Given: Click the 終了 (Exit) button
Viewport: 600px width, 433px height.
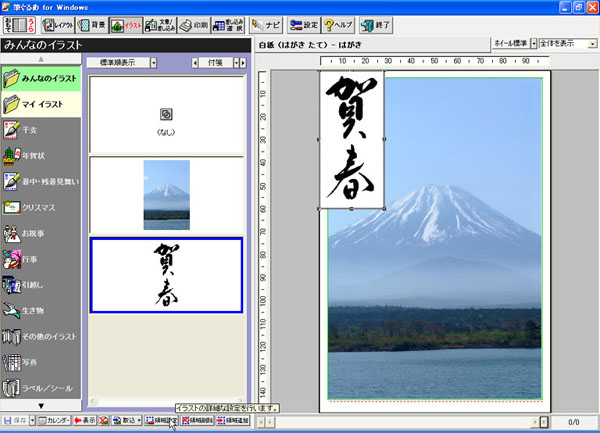Looking at the screenshot, I should 376,25.
